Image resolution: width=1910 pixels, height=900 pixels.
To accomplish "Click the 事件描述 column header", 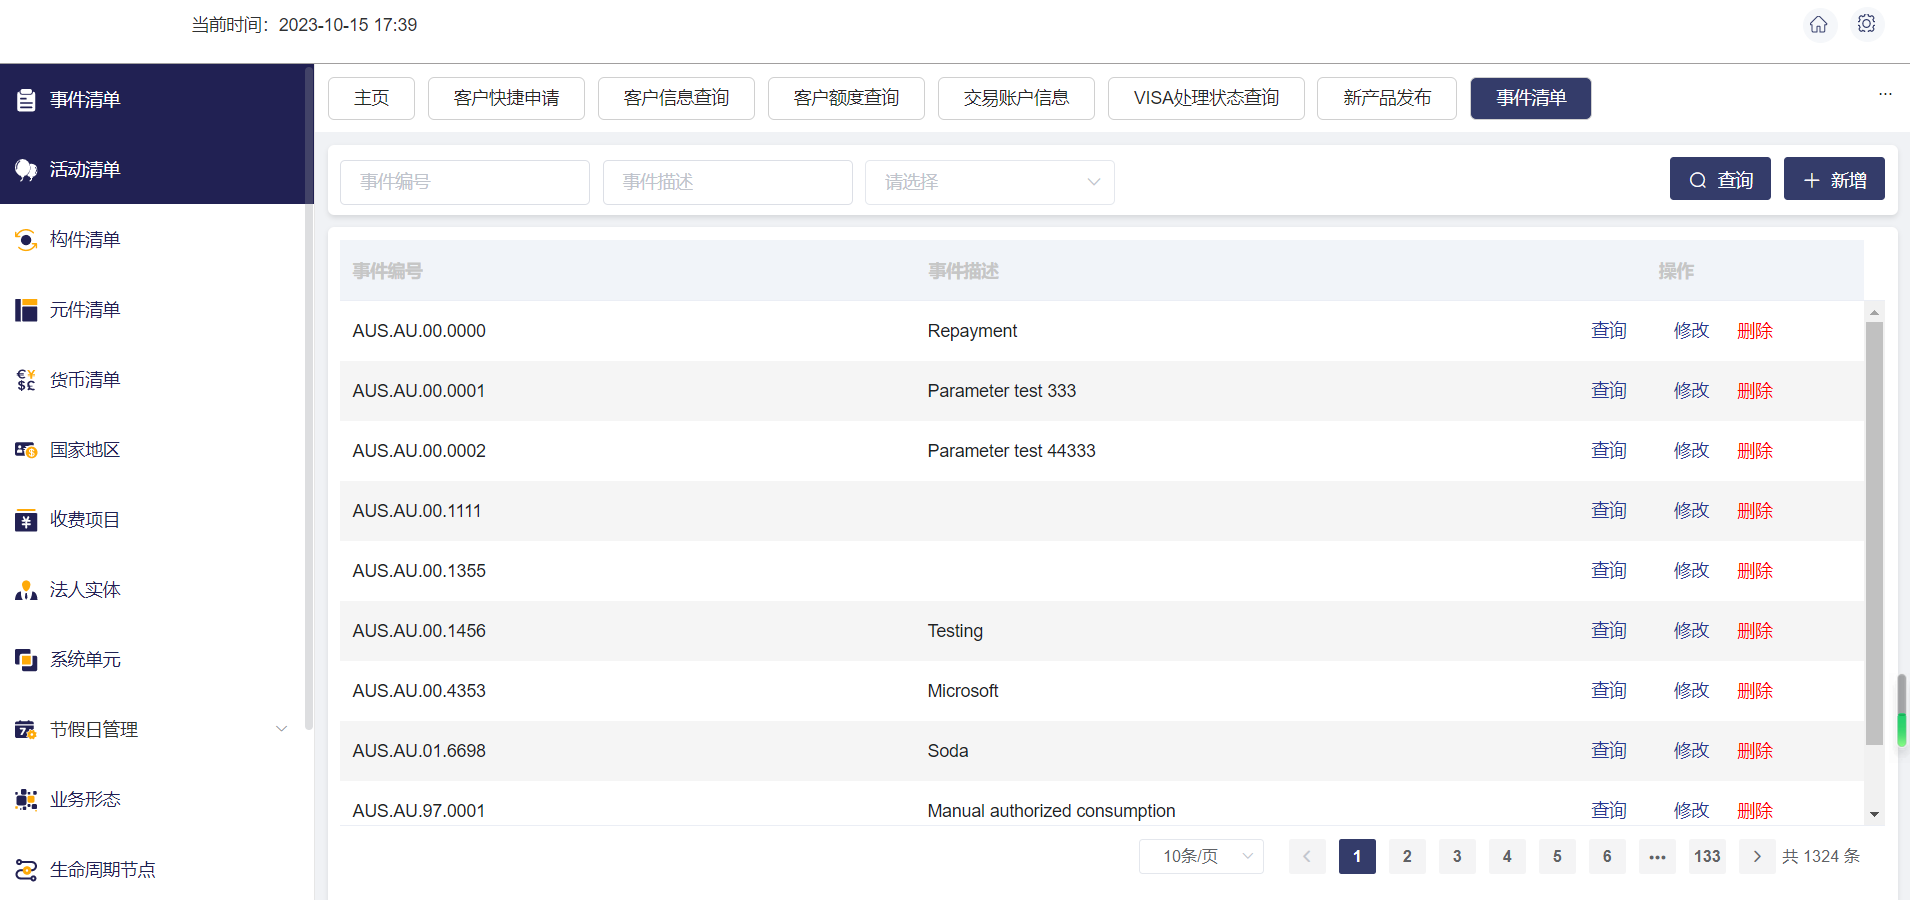I will pos(963,271).
